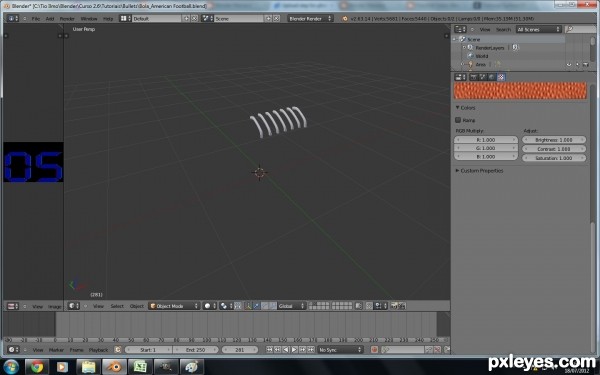Switch to Scene properties tab
The width and height of the screenshot is (600, 375).
tap(483, 77)
